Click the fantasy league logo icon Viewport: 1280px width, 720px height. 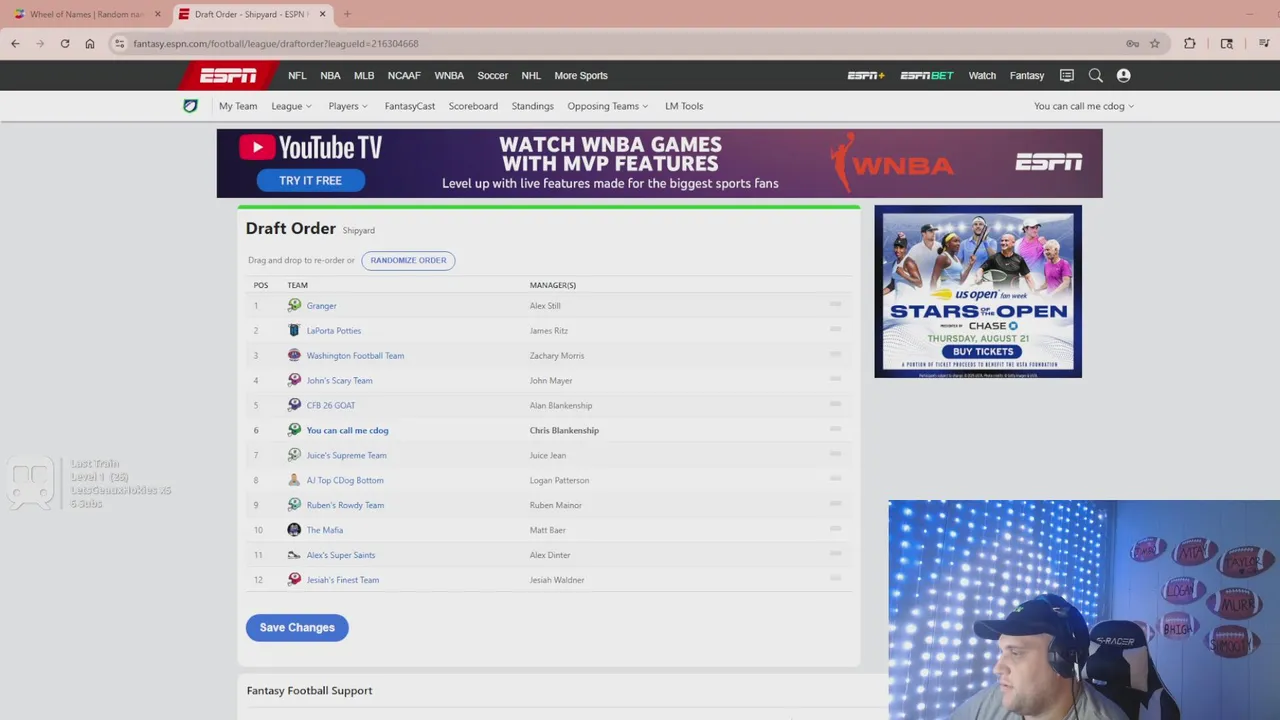tap(190, 106)
